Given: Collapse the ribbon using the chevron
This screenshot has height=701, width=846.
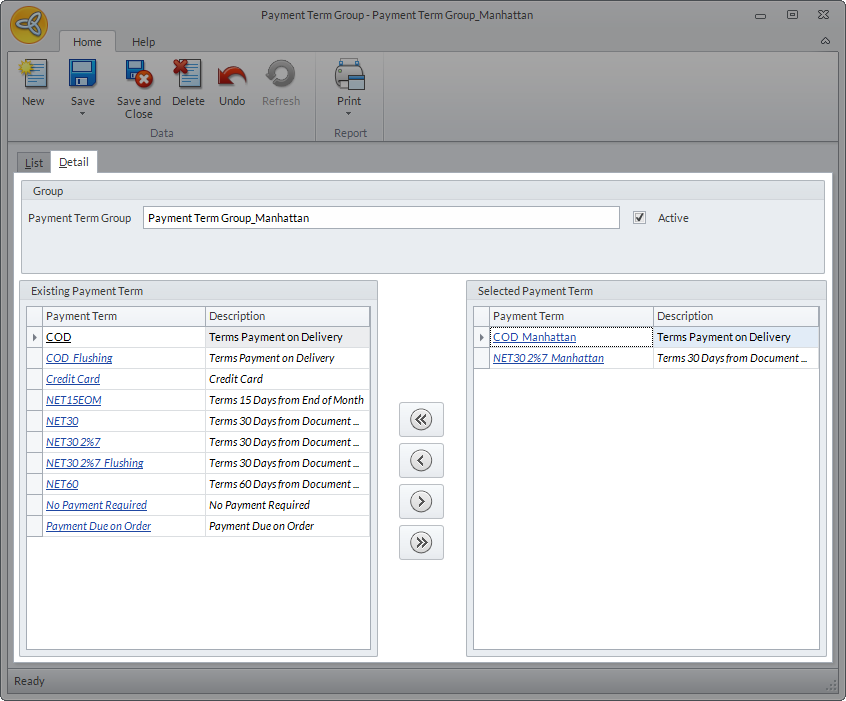Looking at the screenshot, I should click(825, 41).
